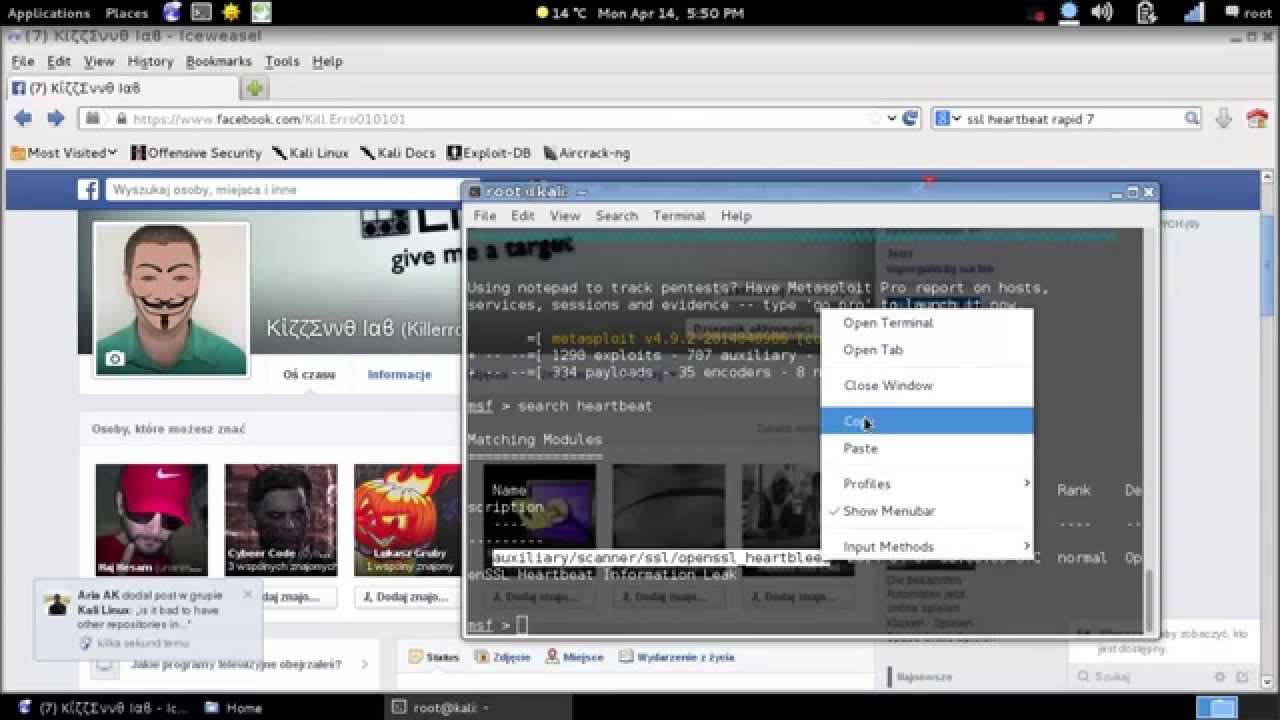Open the search engine selector dropdown

[947, 118]
